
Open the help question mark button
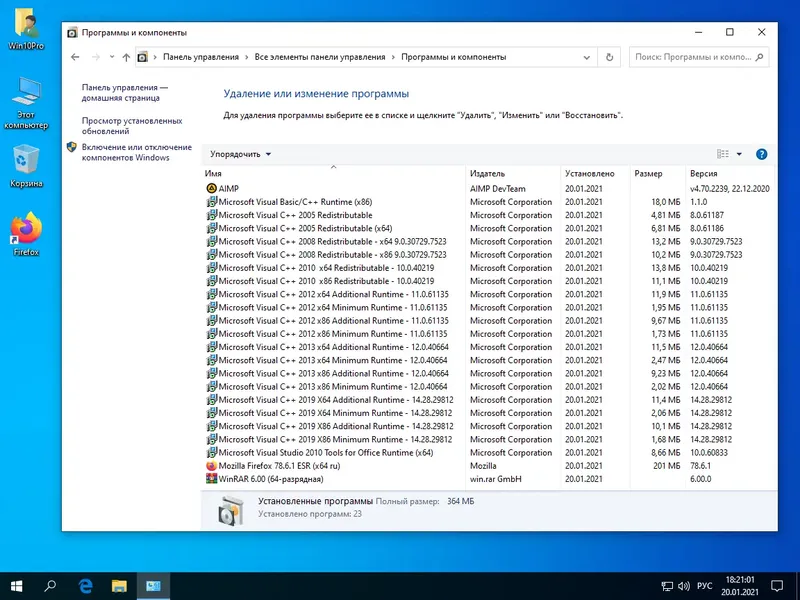(761, 154)
